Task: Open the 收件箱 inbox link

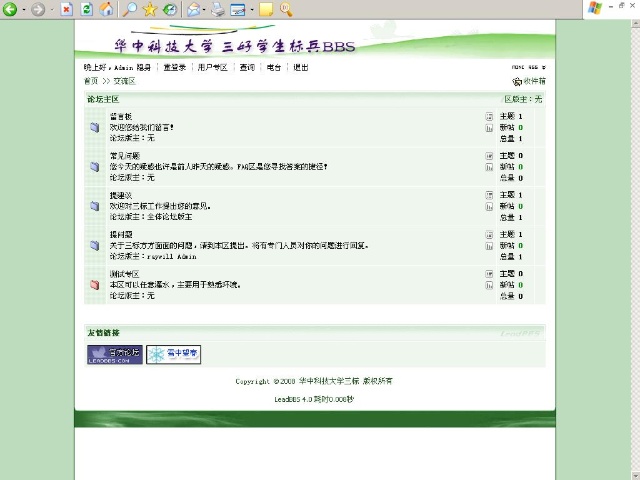Action: point(534,81)
